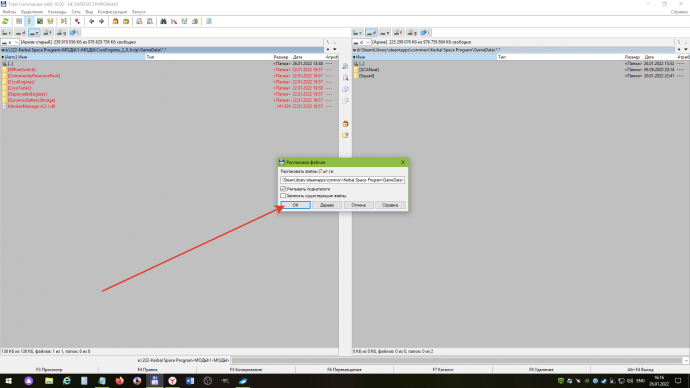
Task: Click the F7 Каталог button
Action: point(443,370)
